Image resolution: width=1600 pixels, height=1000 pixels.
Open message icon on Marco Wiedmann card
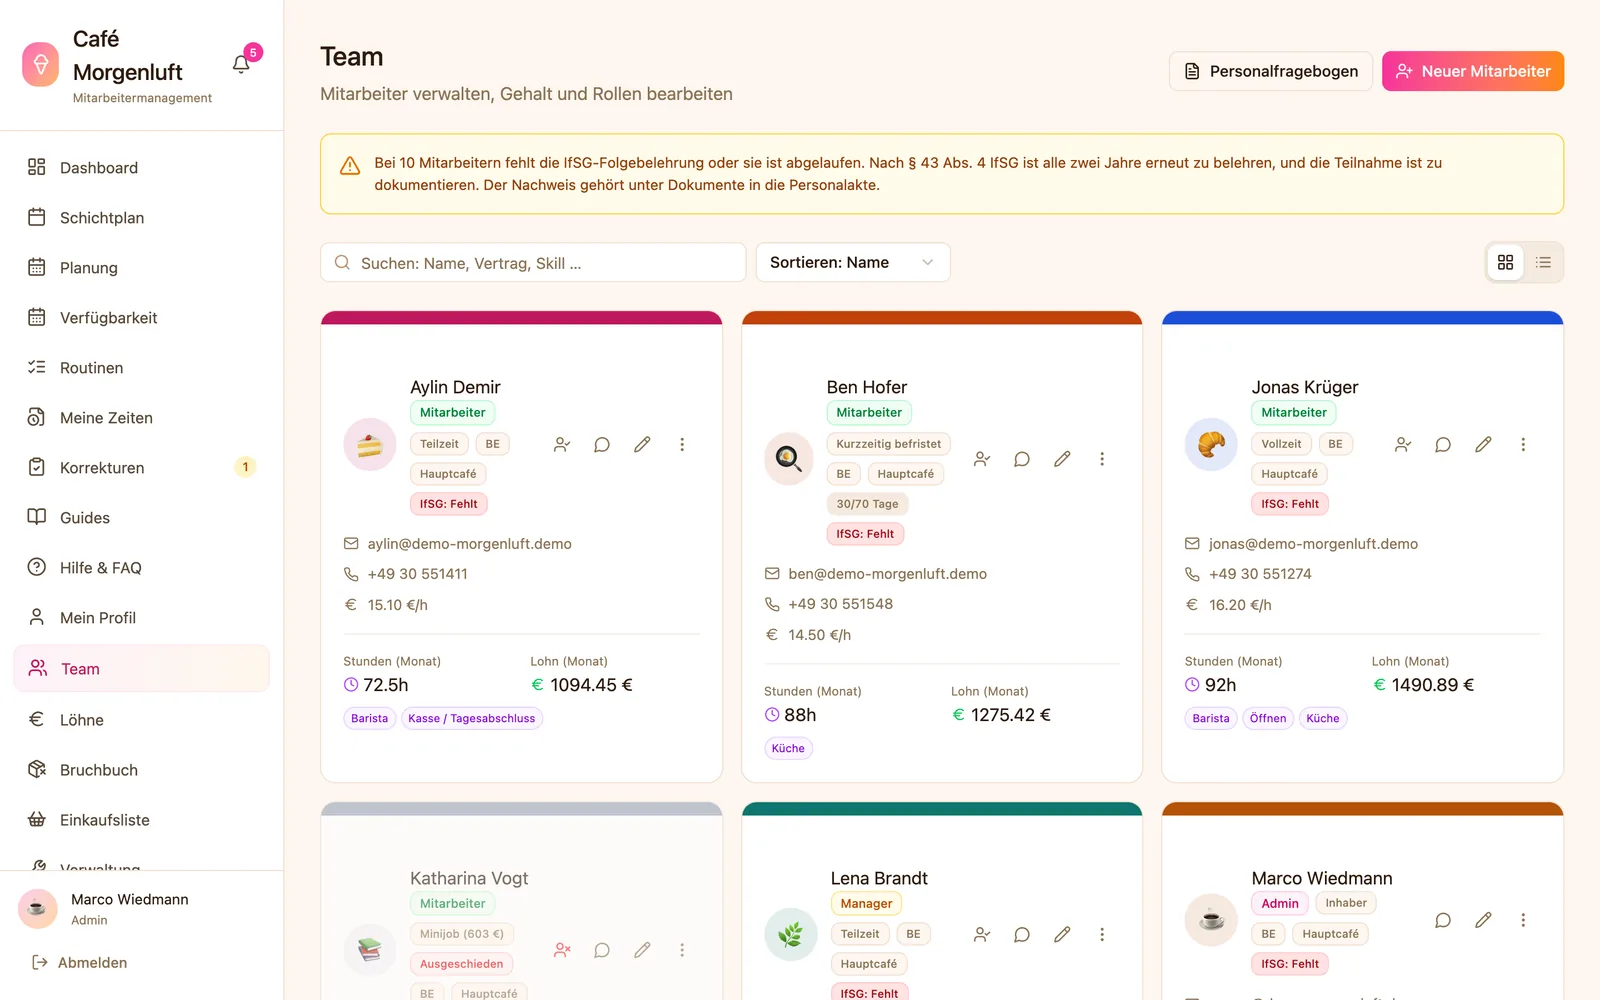click(1443, 920)
